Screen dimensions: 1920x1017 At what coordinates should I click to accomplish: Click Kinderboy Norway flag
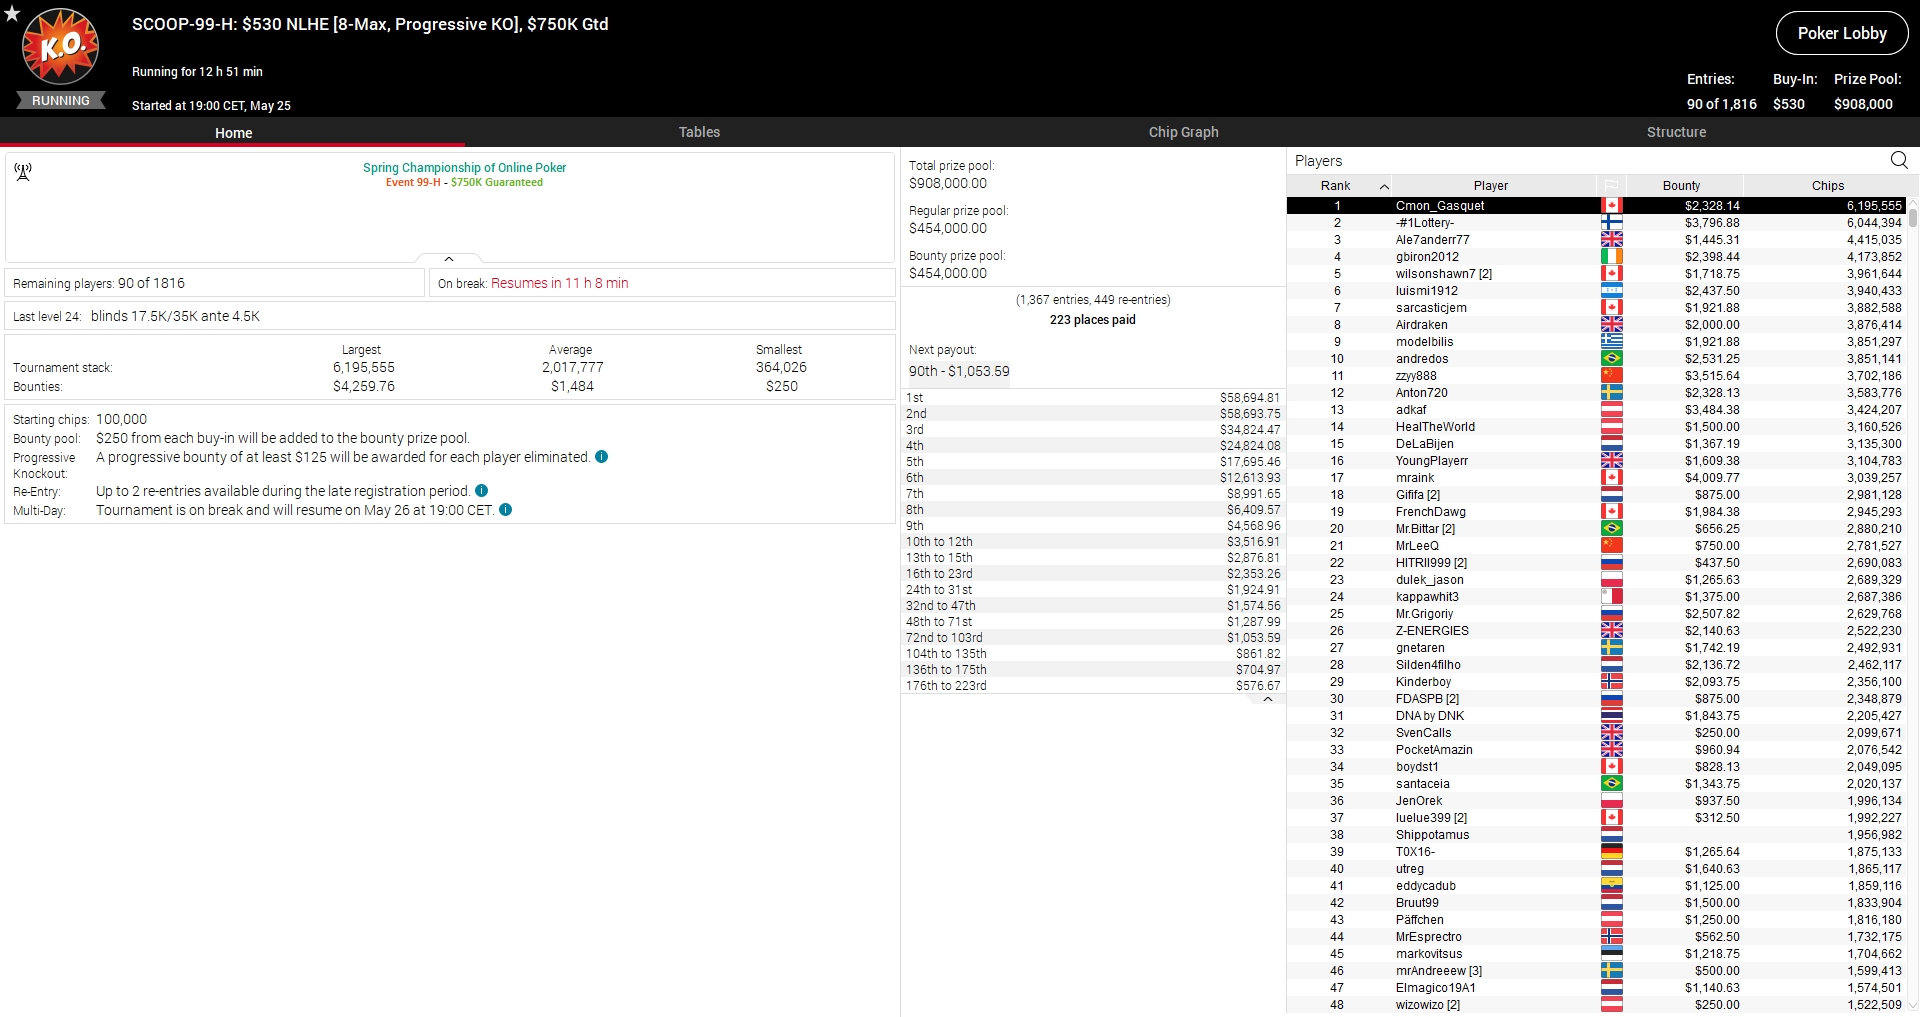(1611, 682)
